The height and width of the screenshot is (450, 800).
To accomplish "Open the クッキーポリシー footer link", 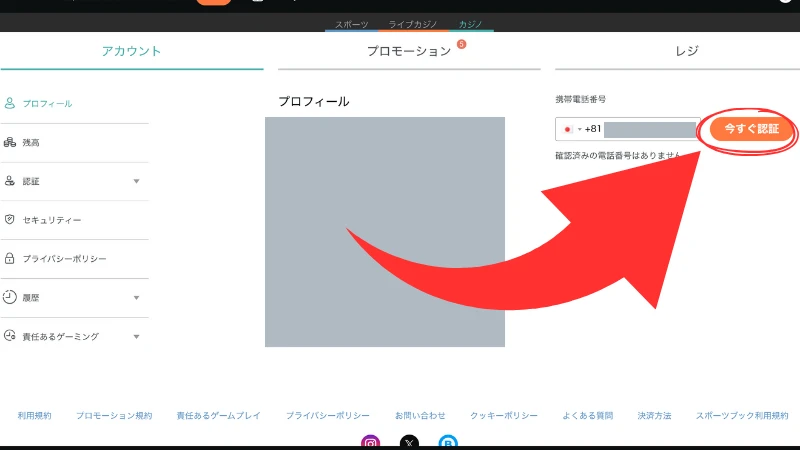I will pyautogui.click(x=504, y=415).
